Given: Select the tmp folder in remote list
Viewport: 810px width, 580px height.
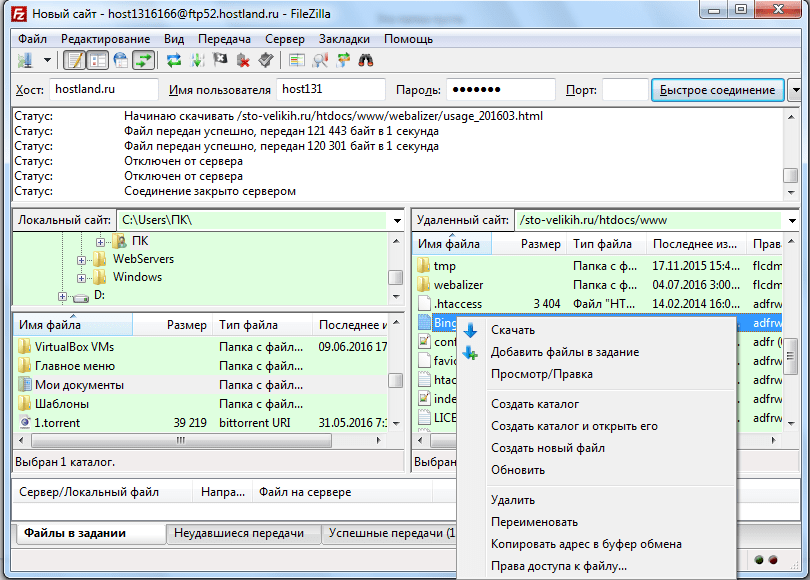Looking at the screenshot, I should pyautogui.click(x=598, y=266).
